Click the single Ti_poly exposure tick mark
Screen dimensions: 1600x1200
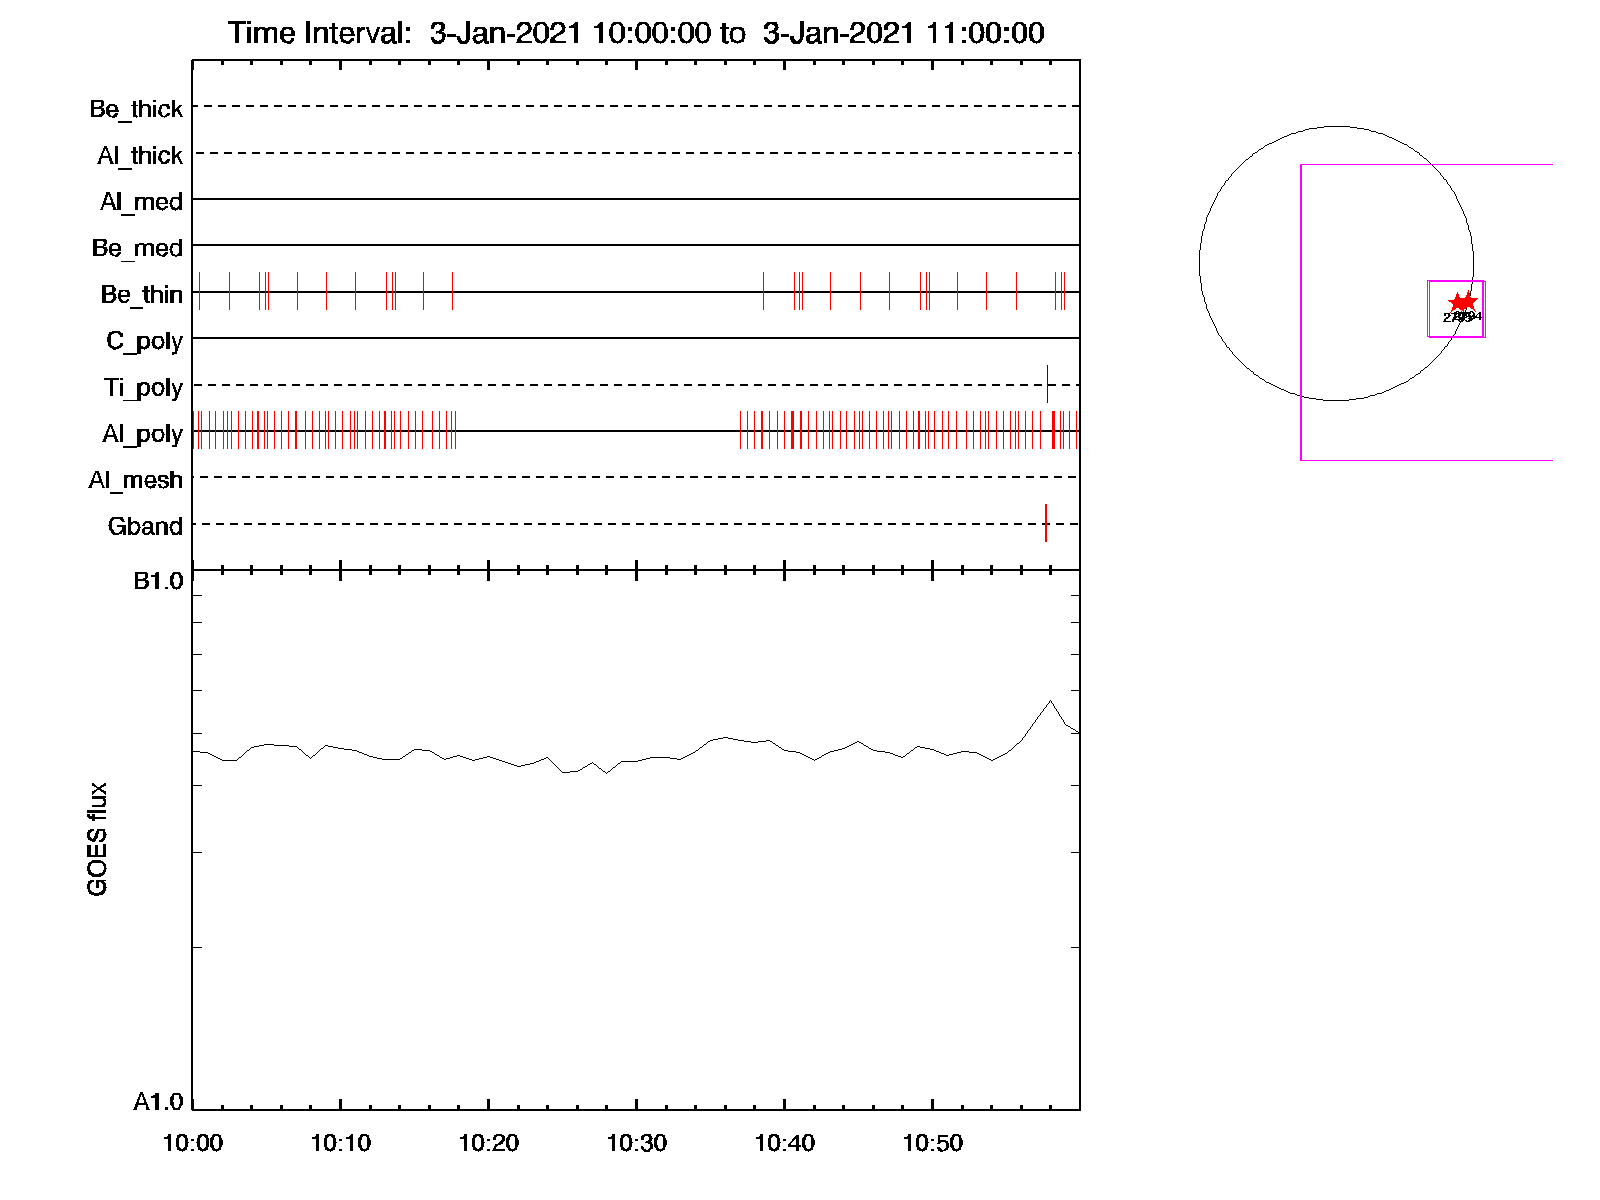pos(1047,384)
